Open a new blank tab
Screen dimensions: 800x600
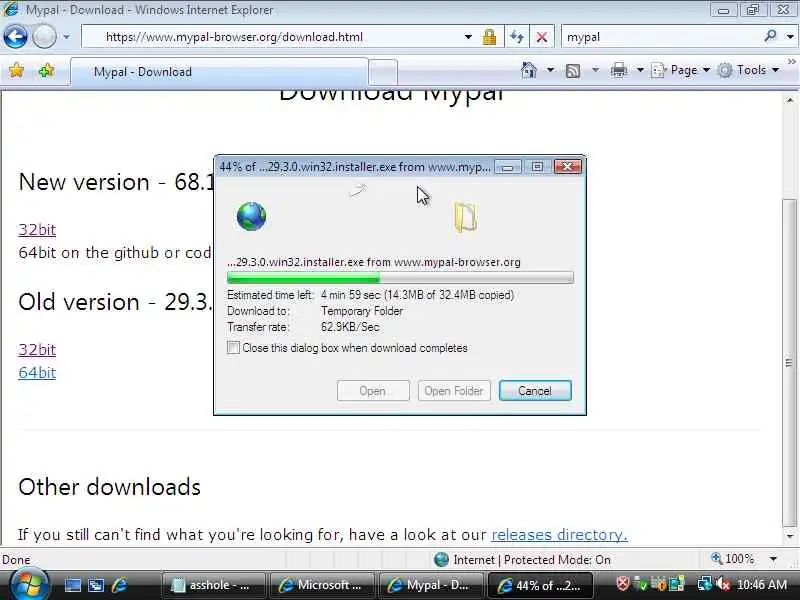(x=383, y=72)
